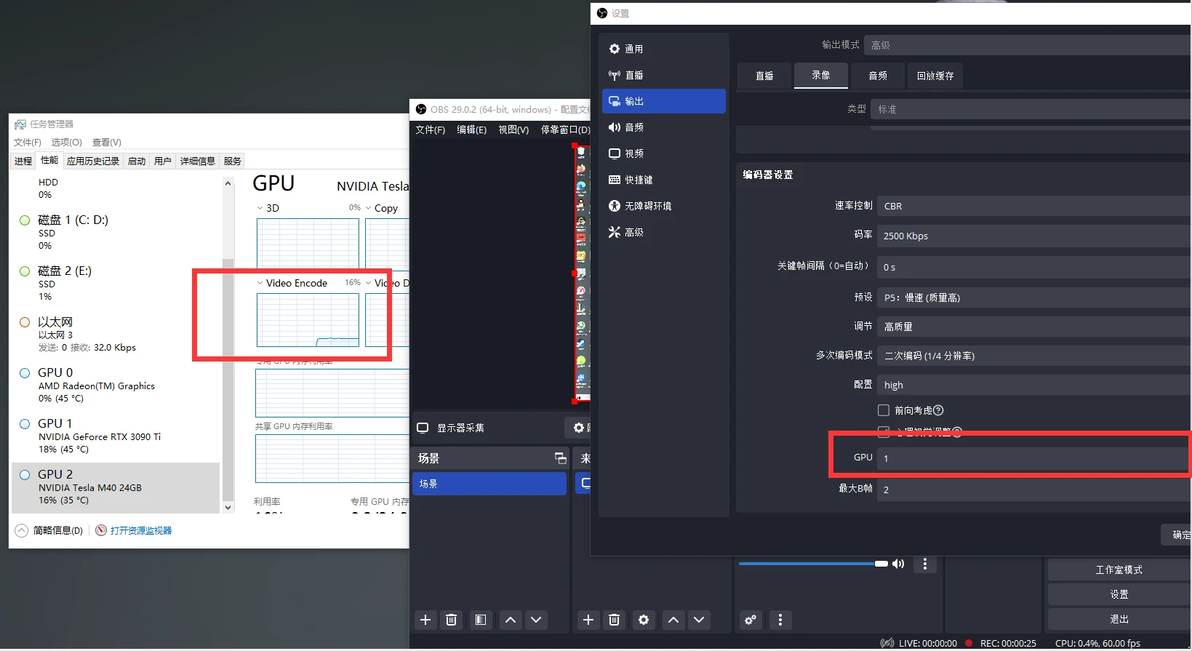Open scene filters icon in Scenes dock
This screenshot has width=1192, height=651.
(x=480, y=620)
